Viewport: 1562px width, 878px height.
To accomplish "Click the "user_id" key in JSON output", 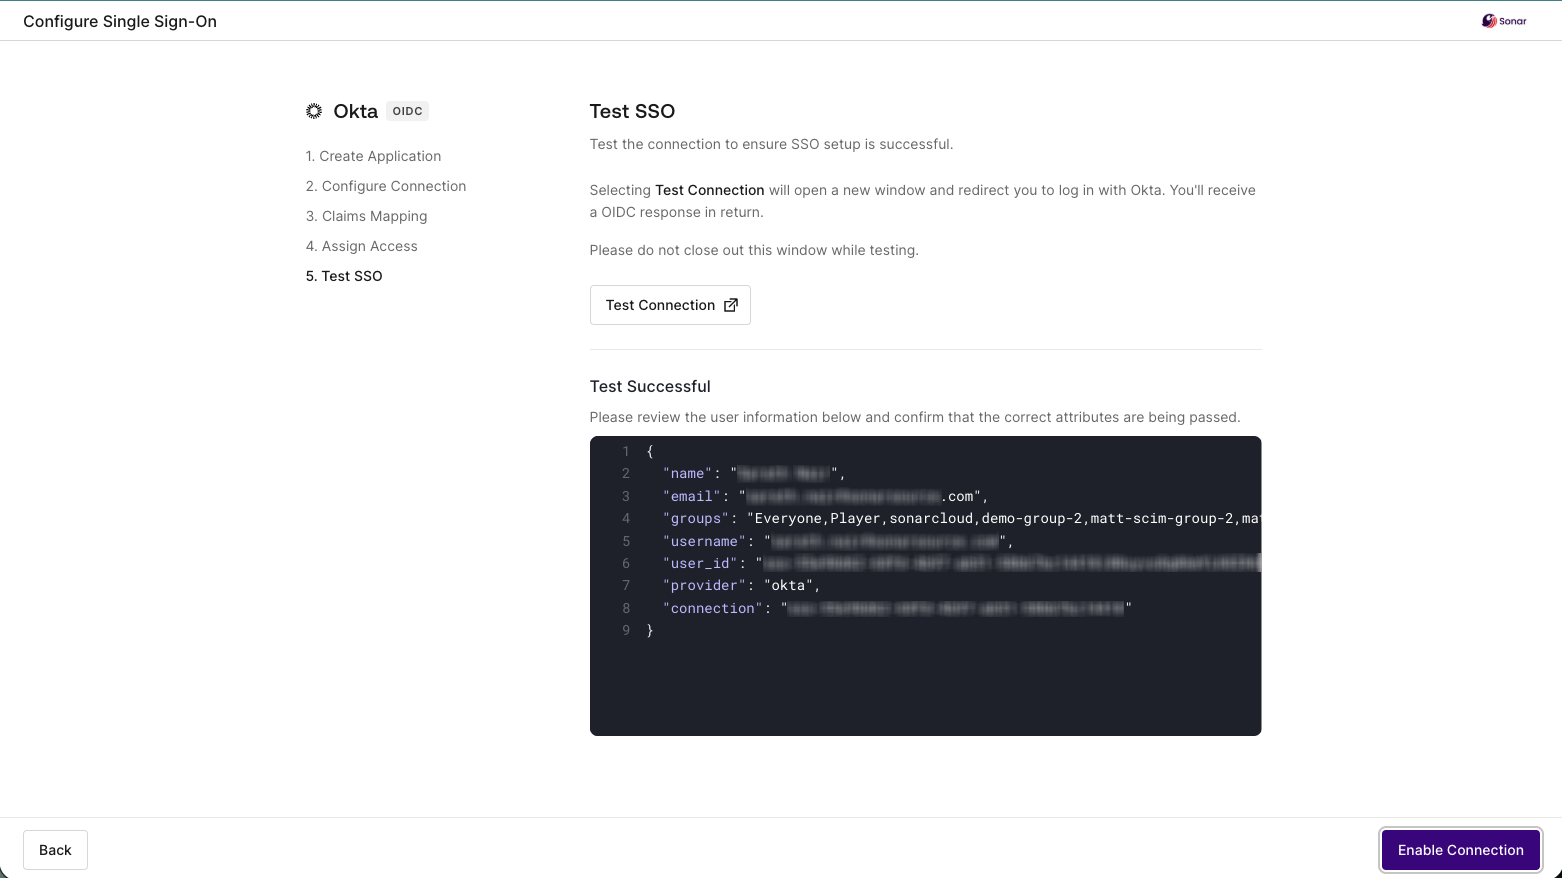I will point(699,563).
